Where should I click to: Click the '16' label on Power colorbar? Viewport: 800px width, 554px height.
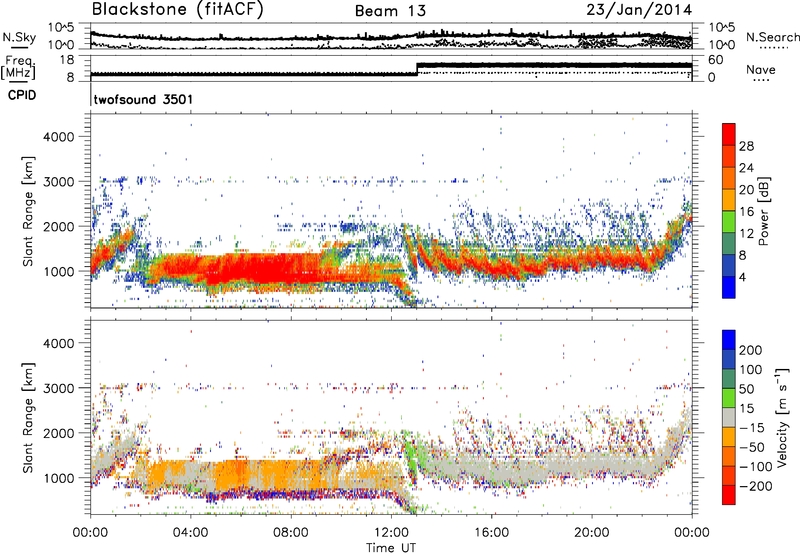click(746, 212)
